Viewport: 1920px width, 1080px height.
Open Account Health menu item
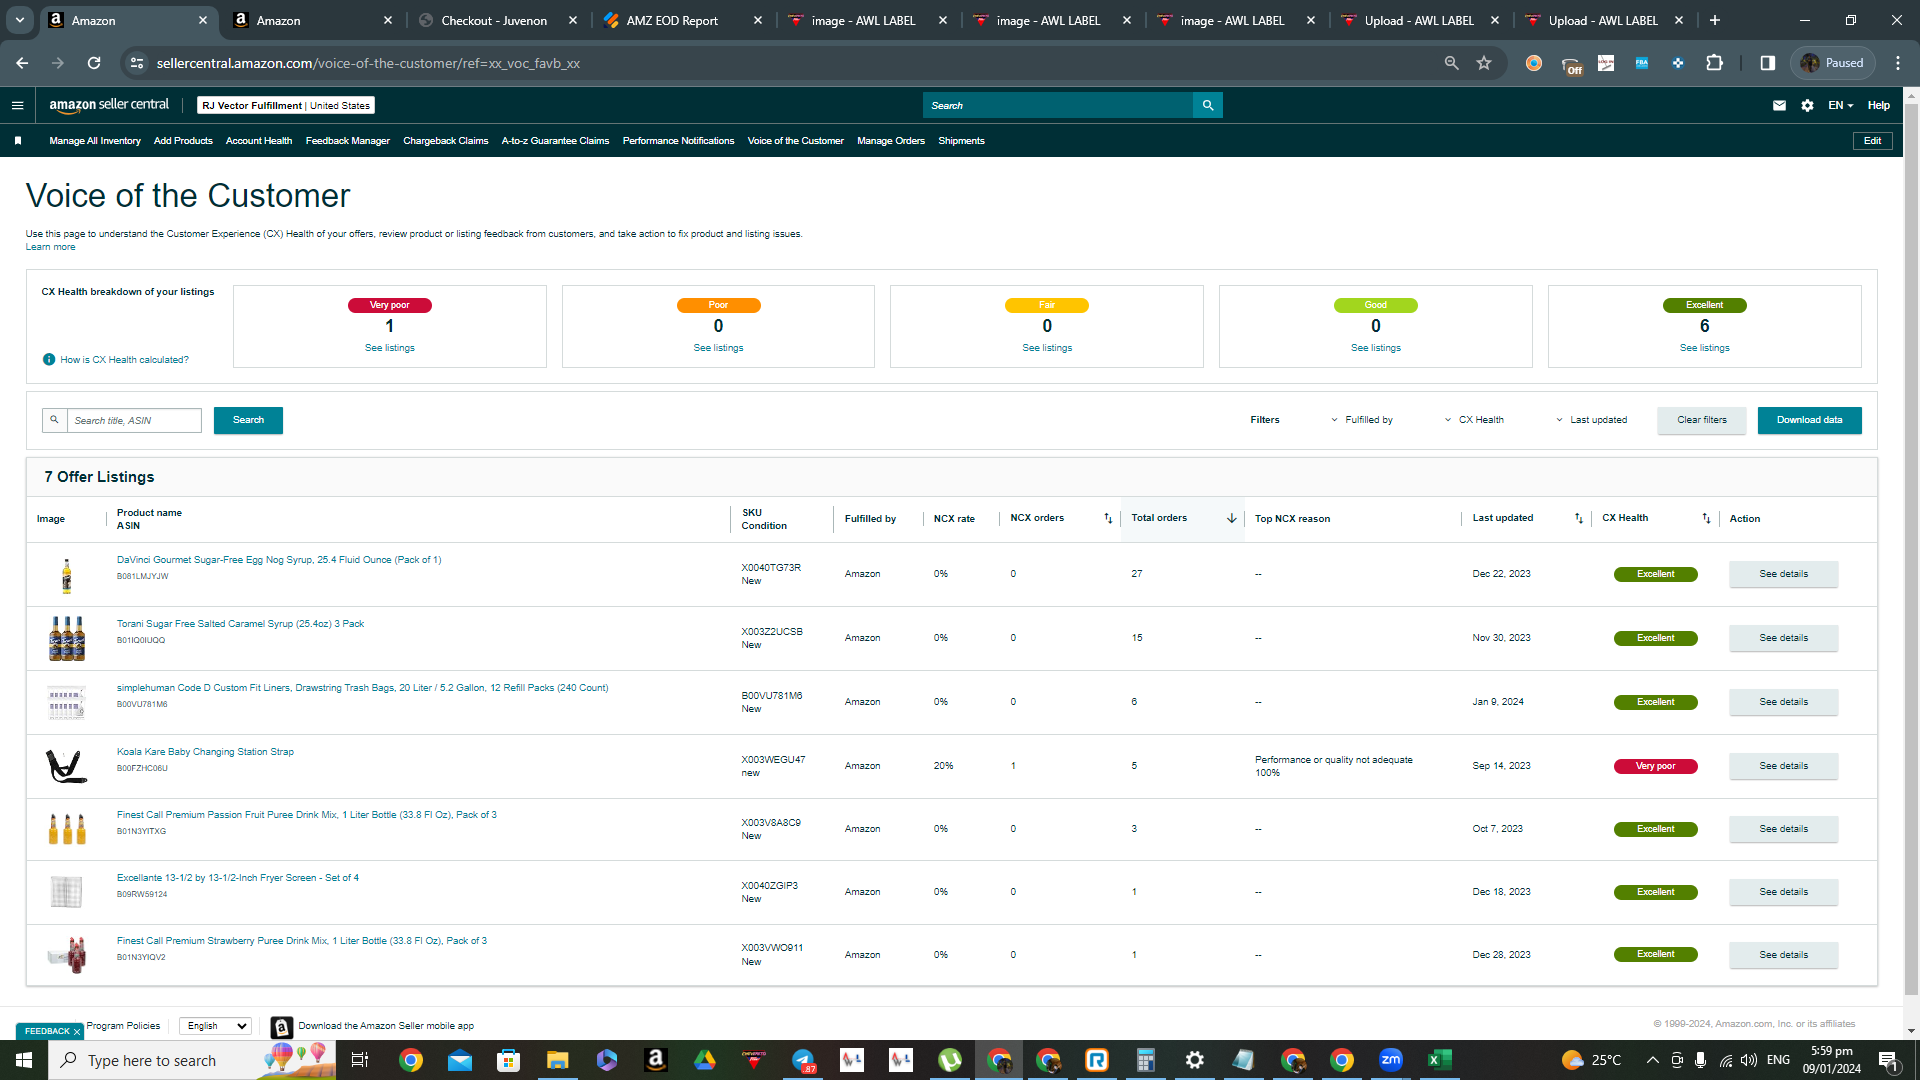click(259, 141)
